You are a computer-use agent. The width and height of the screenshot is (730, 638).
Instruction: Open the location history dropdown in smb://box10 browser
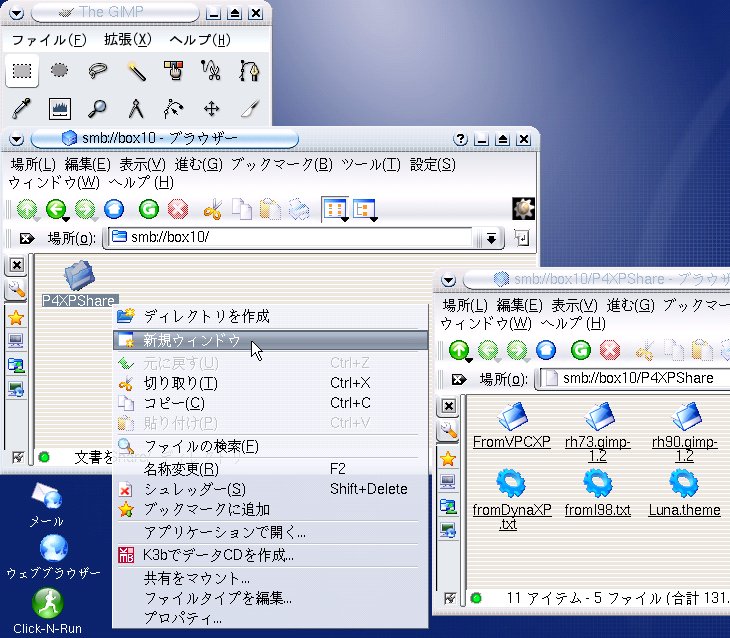[491, 238]
